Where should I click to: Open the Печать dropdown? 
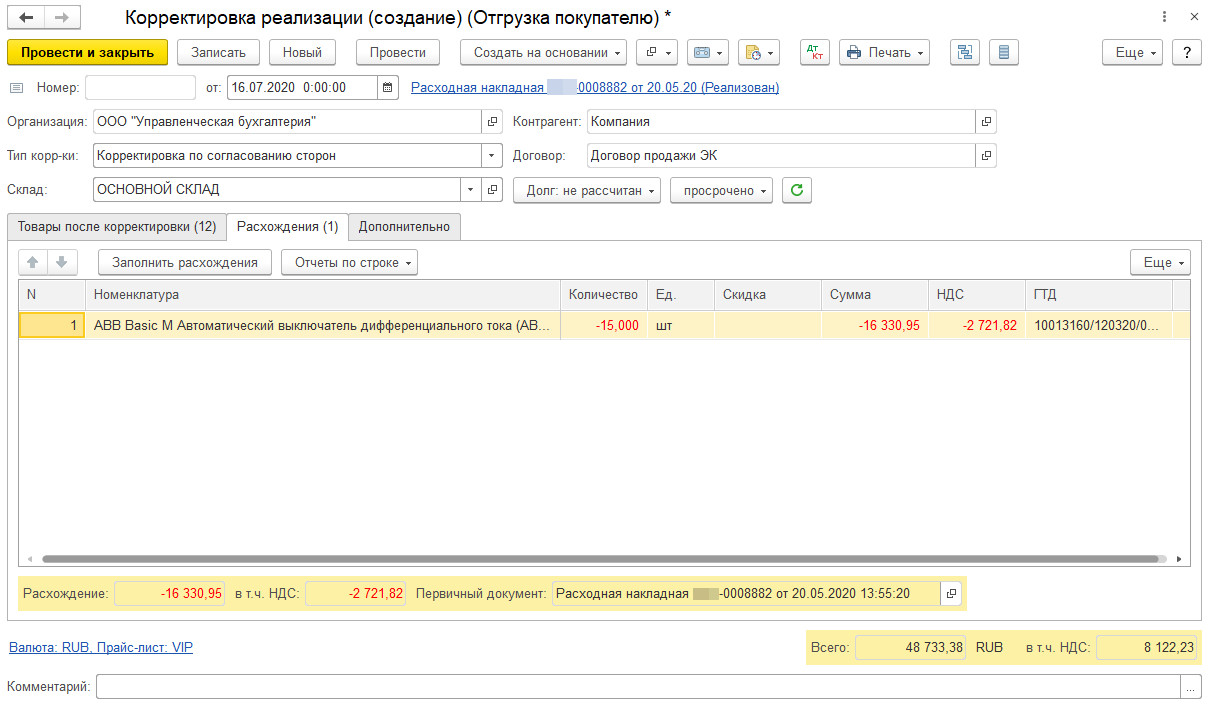click(884, 52)
